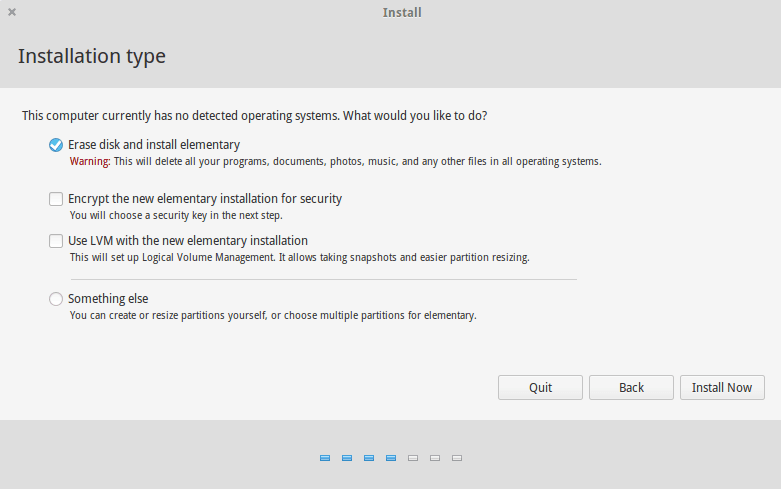Click the last empty progress step indicator

(457, 458)
